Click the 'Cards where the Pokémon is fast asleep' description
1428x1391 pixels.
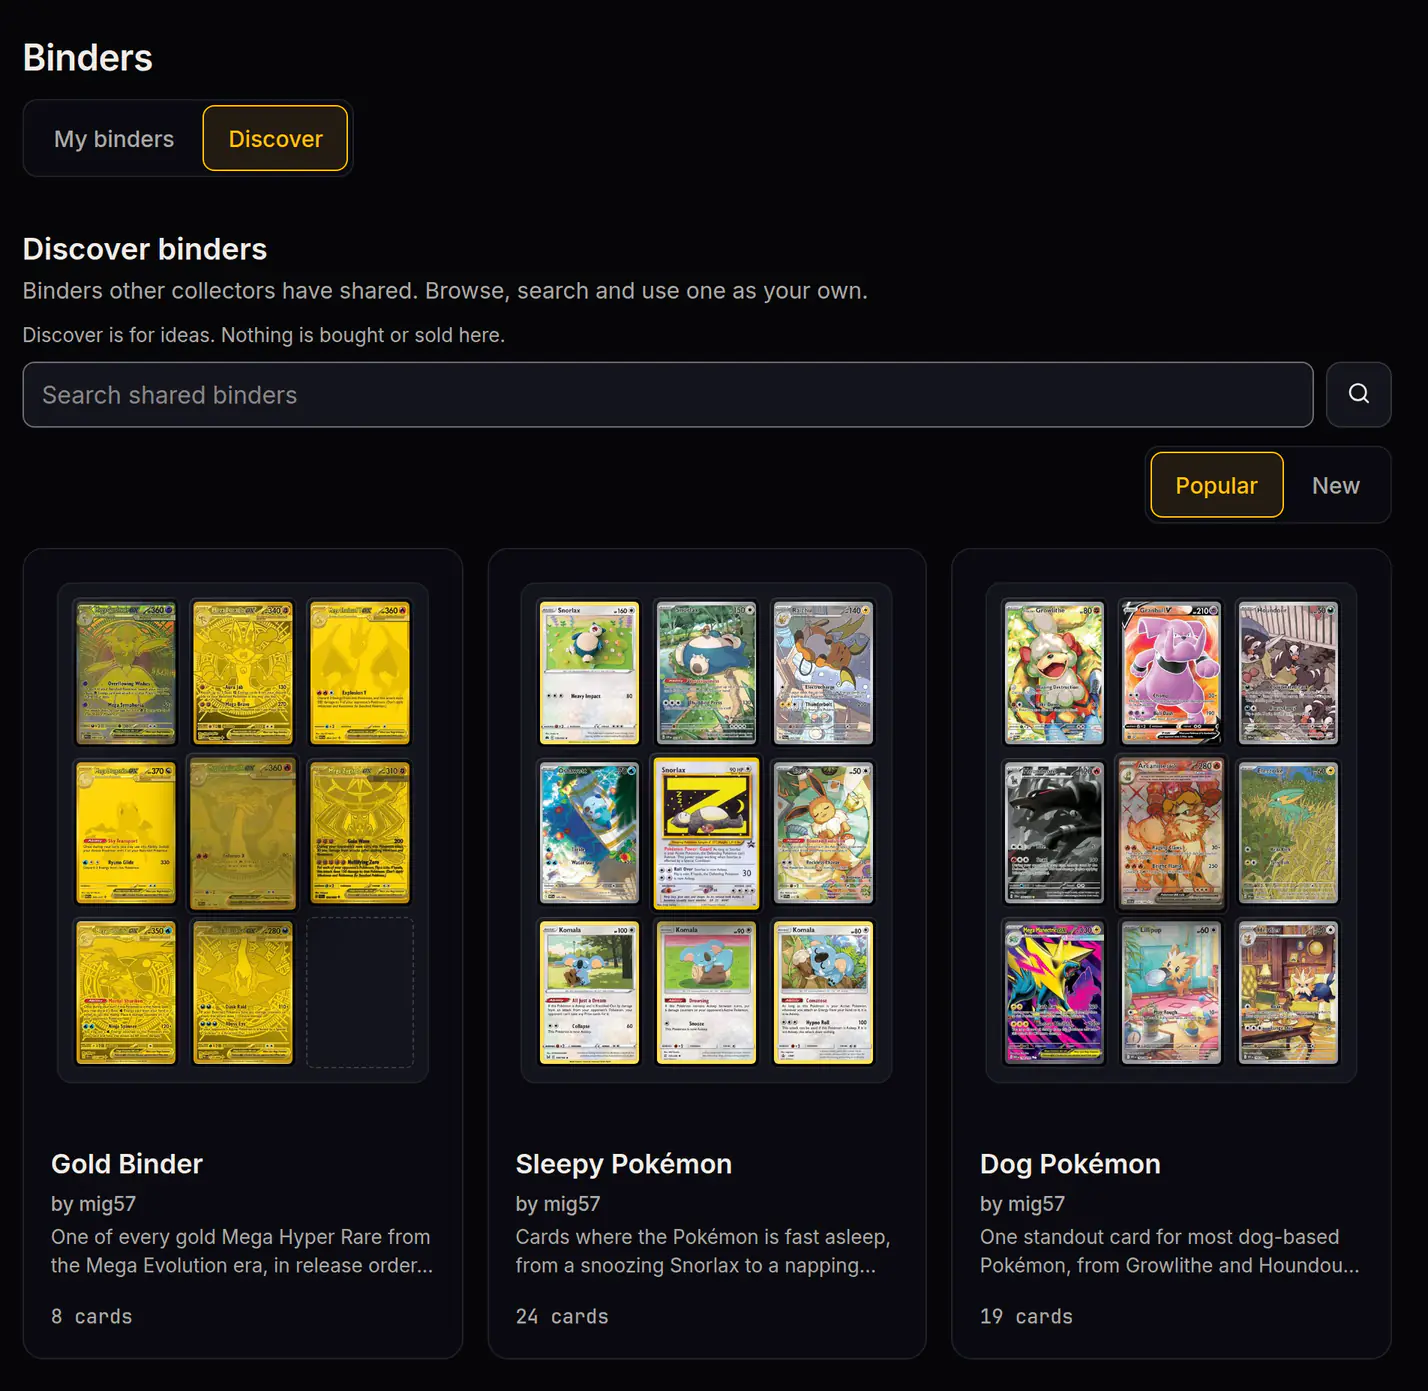[x=703, y=1251]
